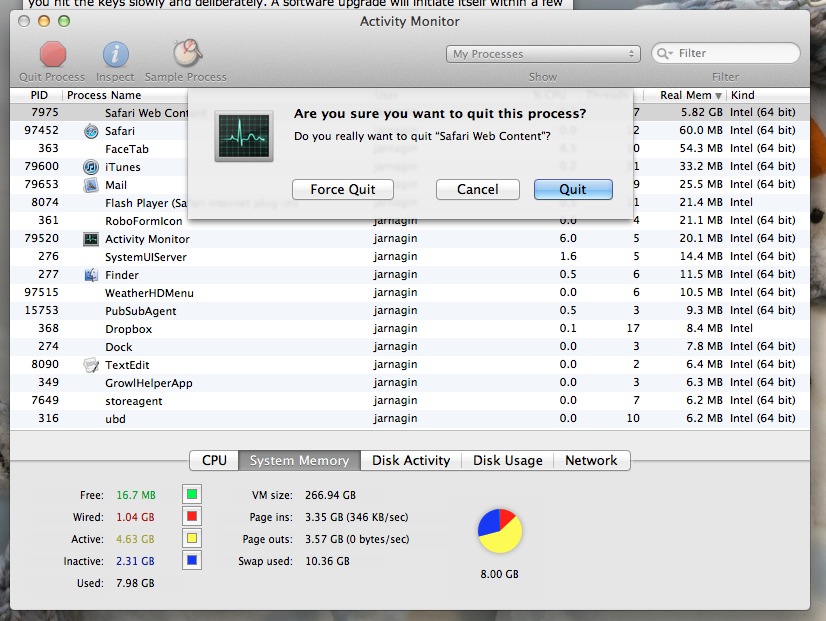The width and height of the screenshot is (826, 621).
Task: Select the Flash Player process row
Action: 410,203
